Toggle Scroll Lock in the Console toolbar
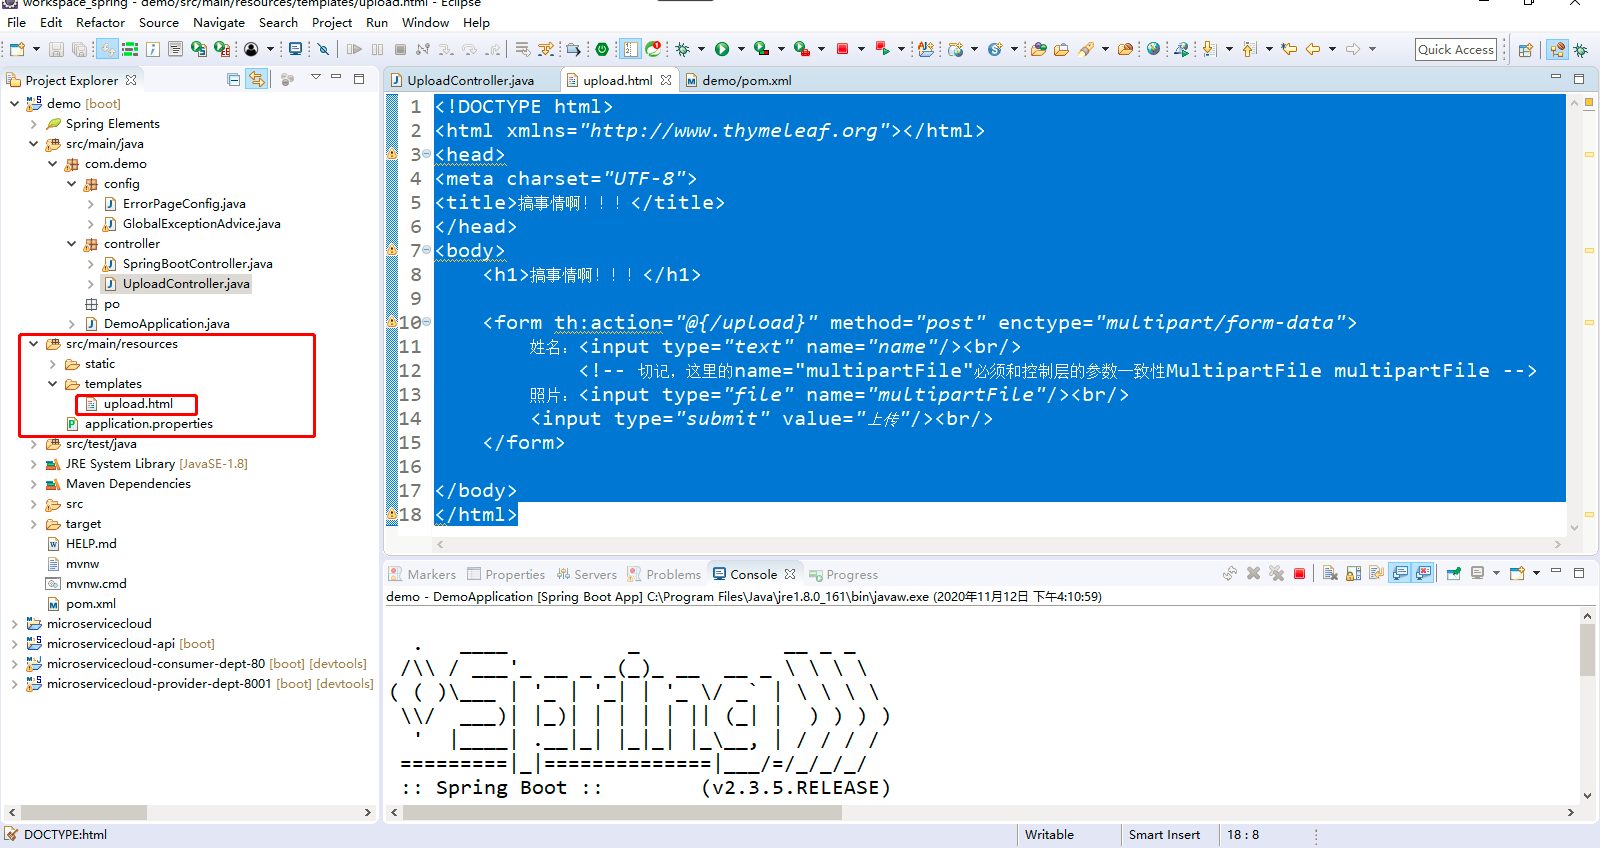The image size is (1600, 848). coord(1353,574)
